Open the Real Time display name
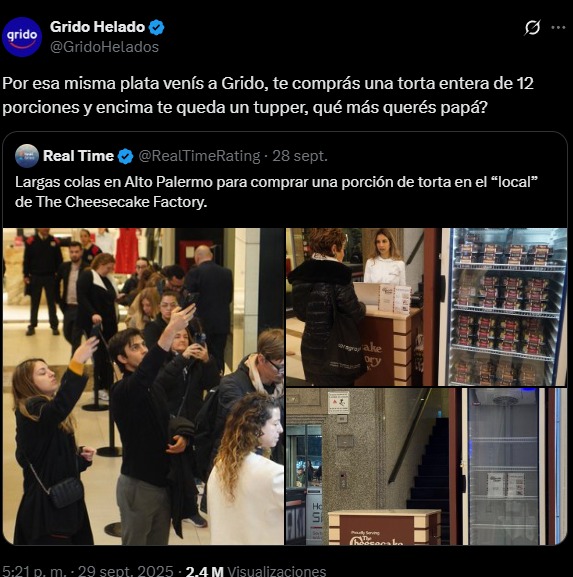 pos(78,156)
